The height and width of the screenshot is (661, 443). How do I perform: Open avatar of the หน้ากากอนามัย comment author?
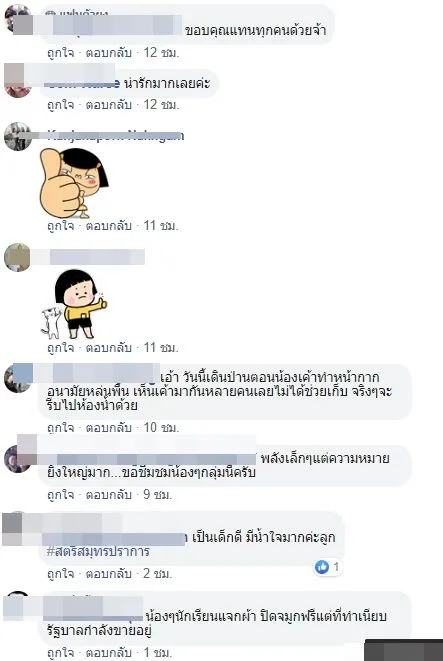[x=17, y=378]
